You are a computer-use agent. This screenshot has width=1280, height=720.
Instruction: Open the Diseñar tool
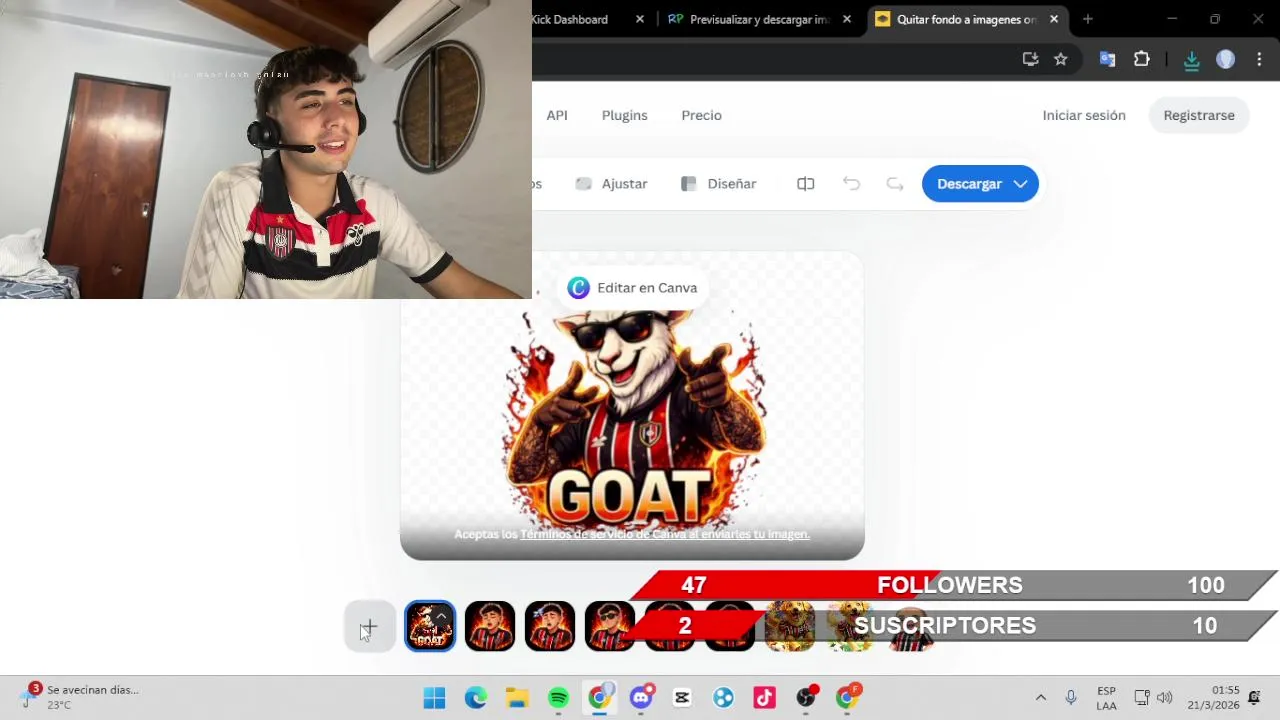(x=718, y=184)
